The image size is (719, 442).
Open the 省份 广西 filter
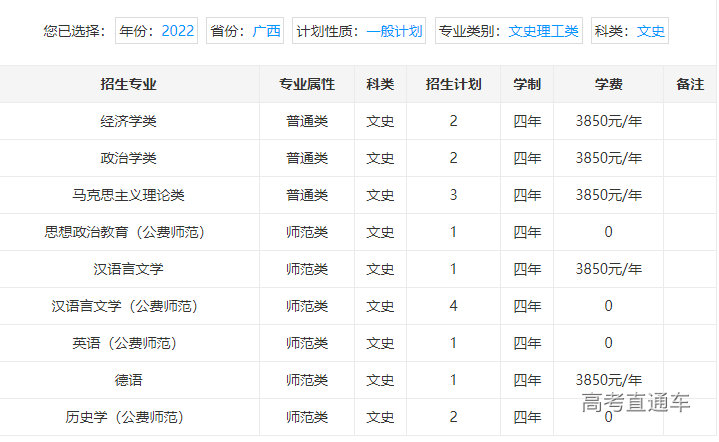coord(245,31)
